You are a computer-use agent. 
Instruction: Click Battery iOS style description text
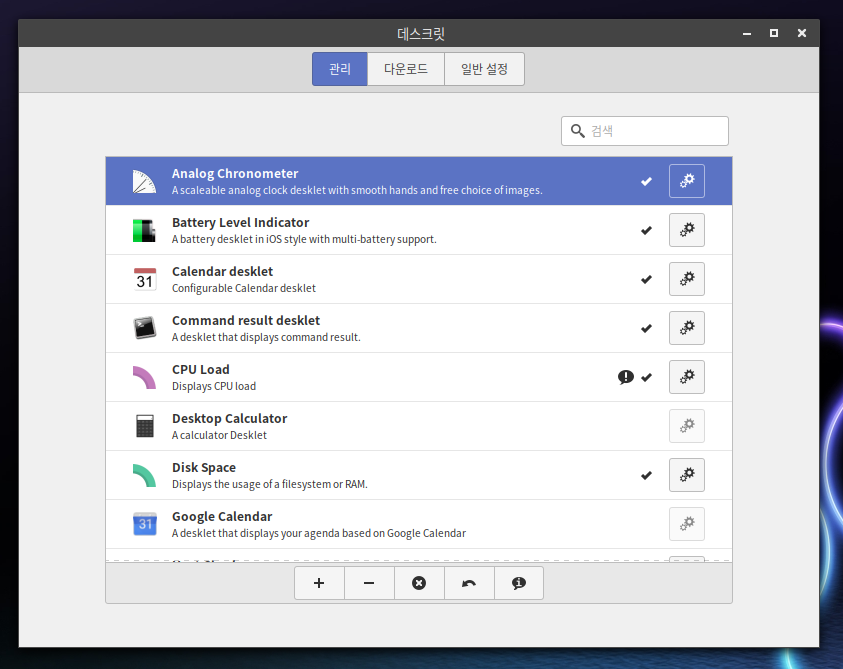[x=304, y=239]
